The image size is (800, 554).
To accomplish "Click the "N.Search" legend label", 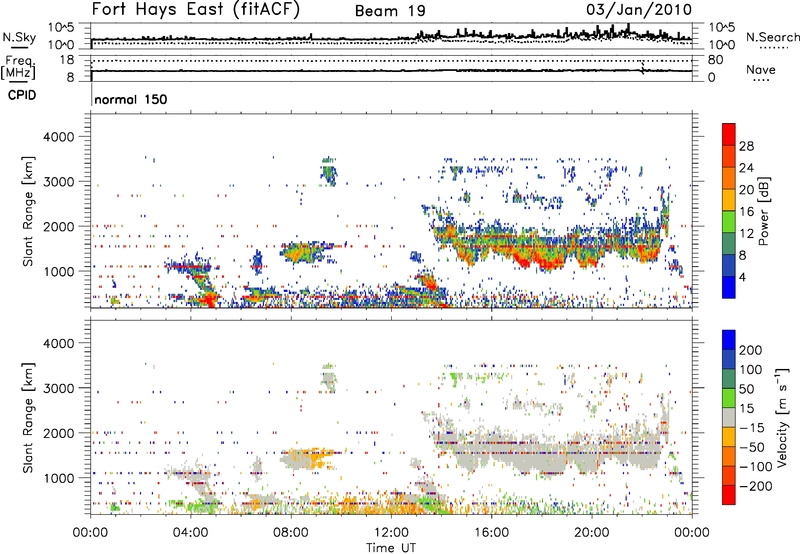I will click(x=772, y=37).
